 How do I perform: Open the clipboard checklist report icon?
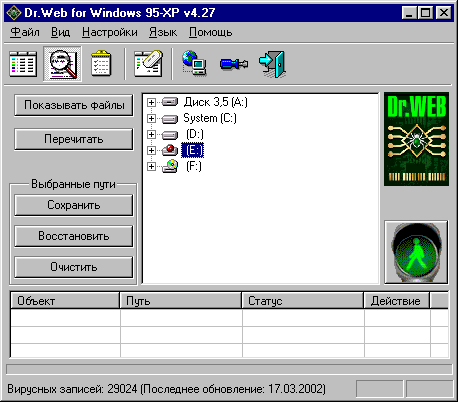point(101,63)
